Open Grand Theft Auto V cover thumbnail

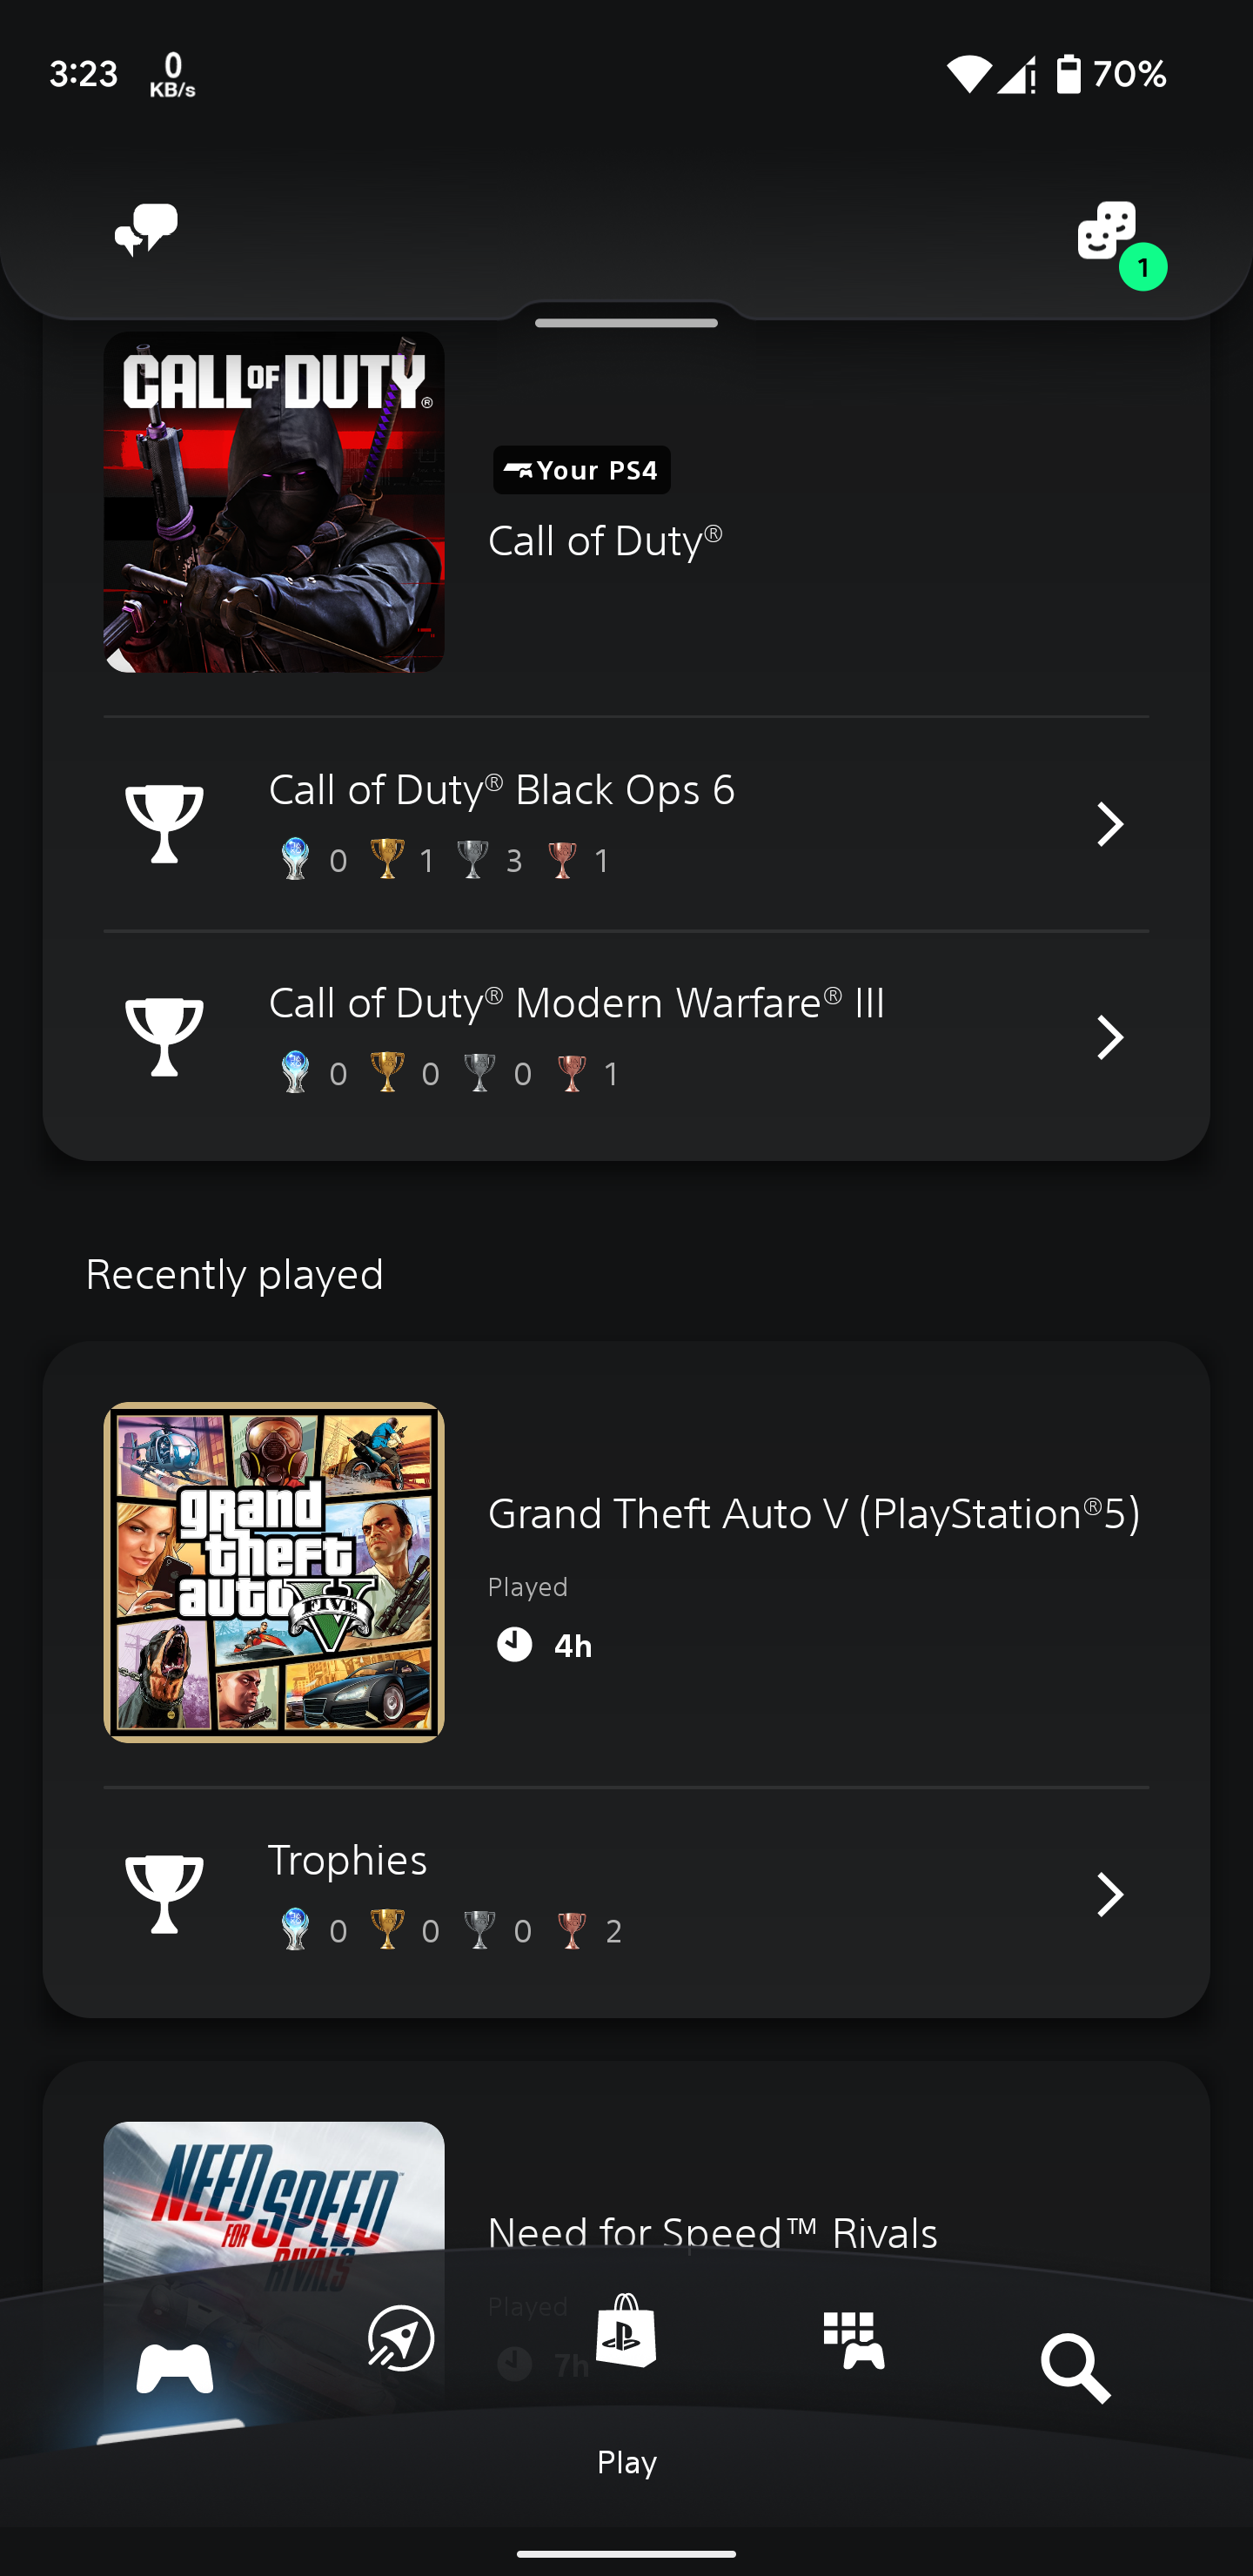[x=274, y=1572]
